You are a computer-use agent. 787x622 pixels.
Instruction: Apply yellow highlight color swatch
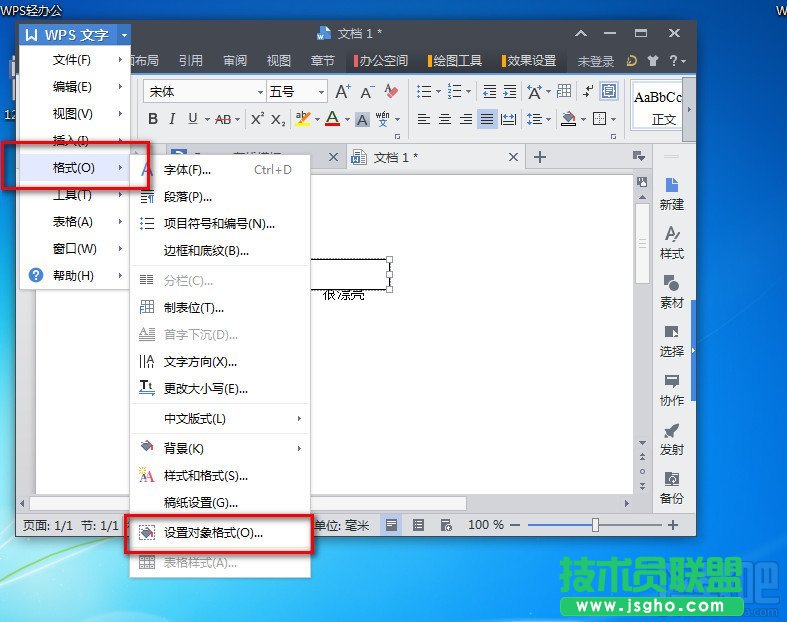coord(302,119)
